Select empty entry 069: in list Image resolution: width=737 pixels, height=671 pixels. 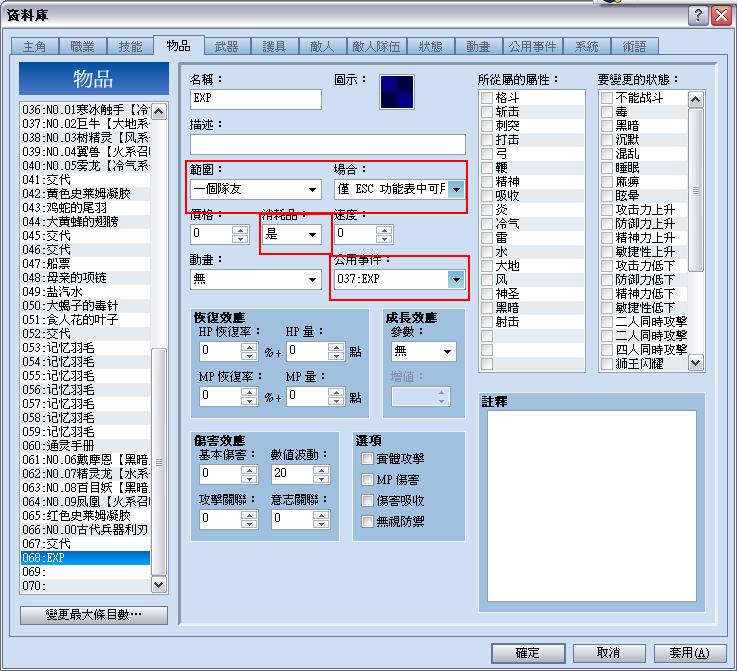(86, 572)
